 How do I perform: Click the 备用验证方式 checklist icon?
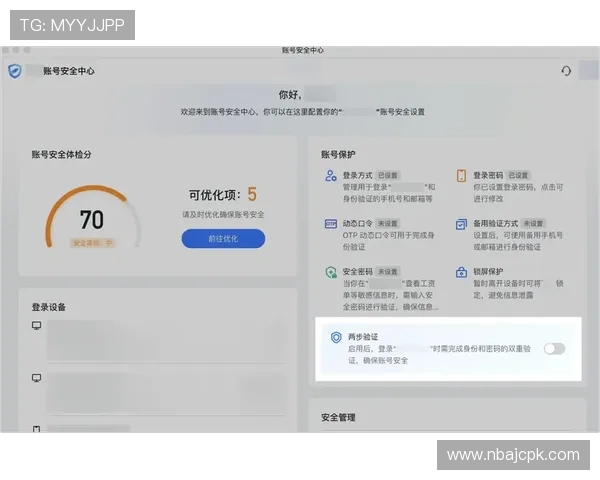[461, 224]
